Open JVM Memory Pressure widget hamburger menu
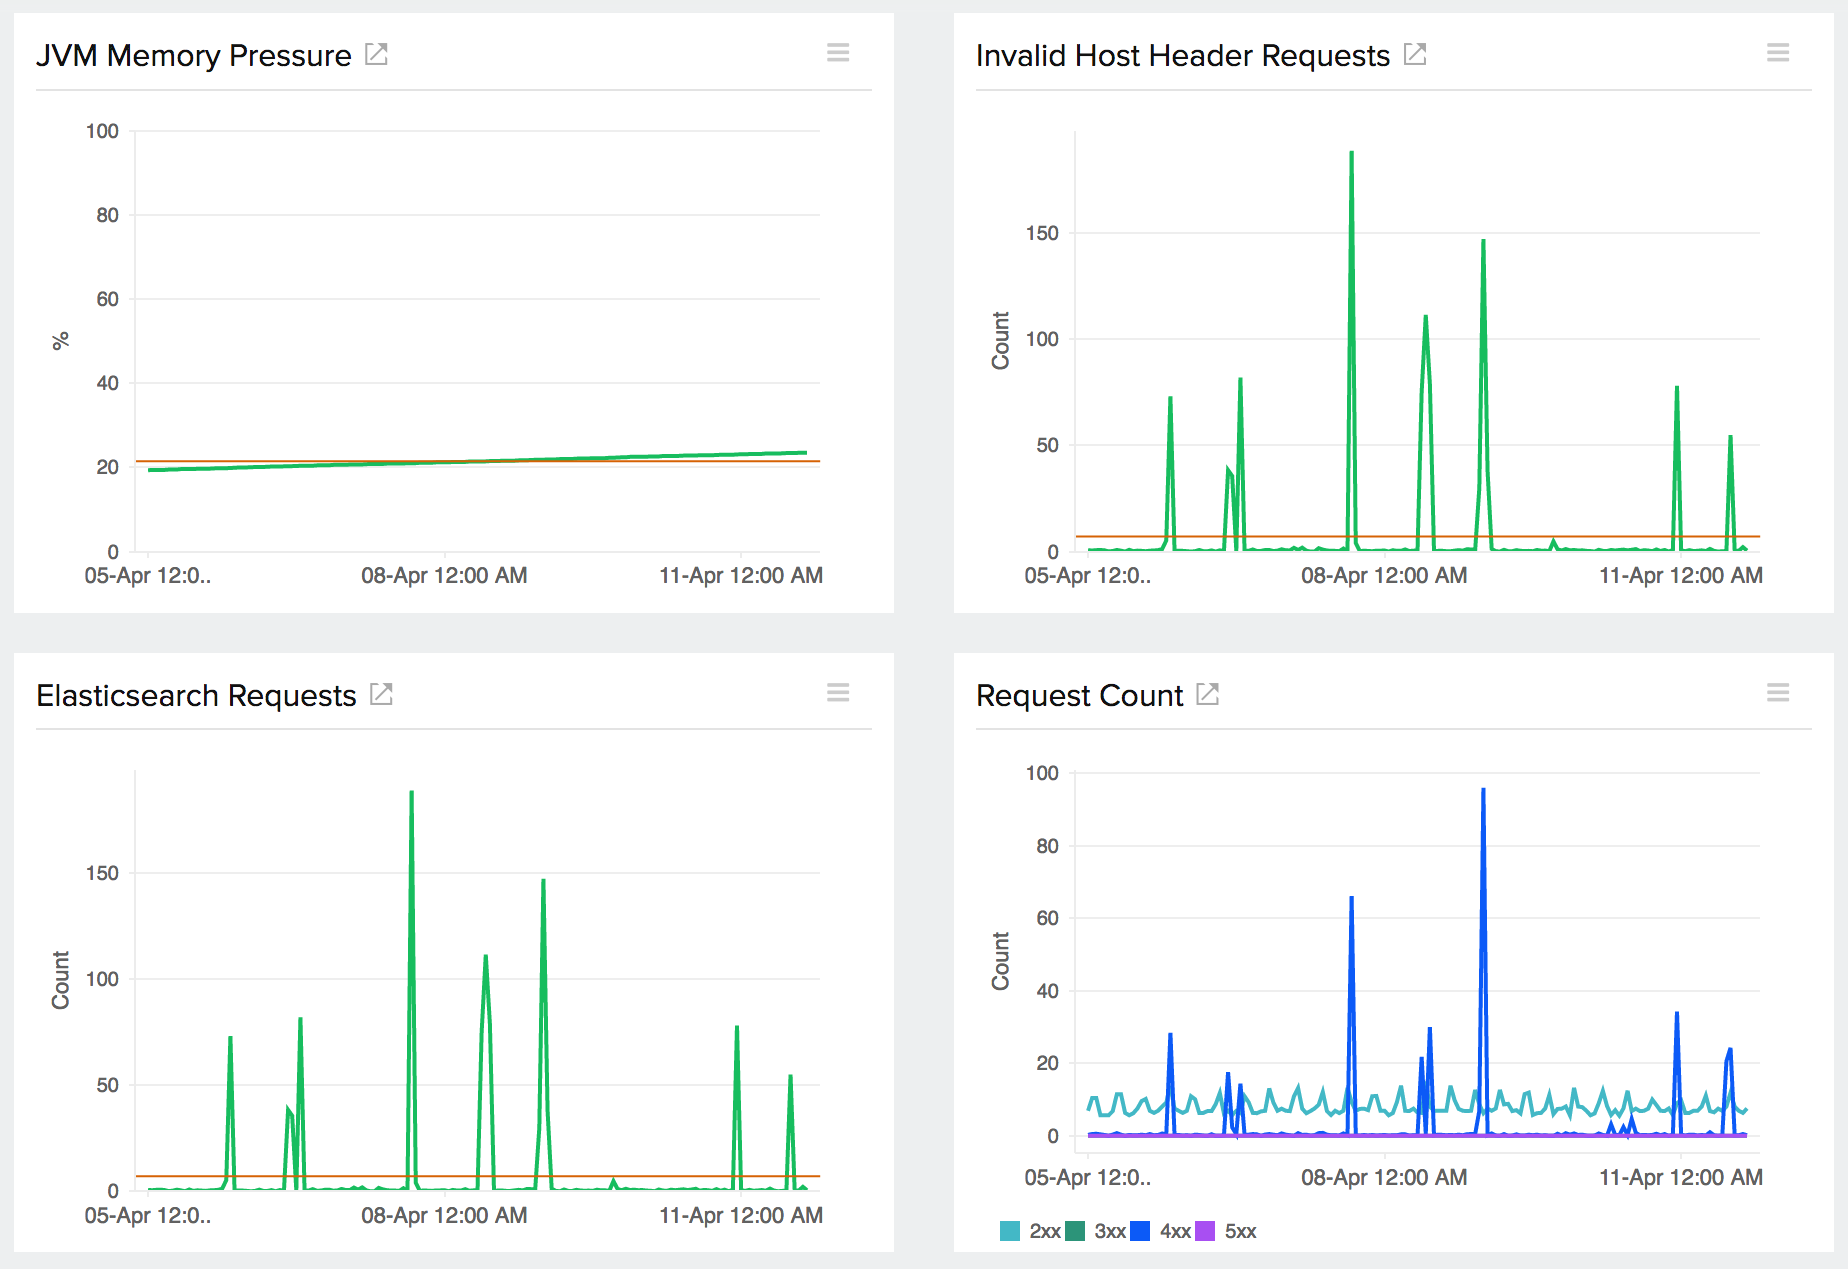1848x1269 pixels. 838,53
